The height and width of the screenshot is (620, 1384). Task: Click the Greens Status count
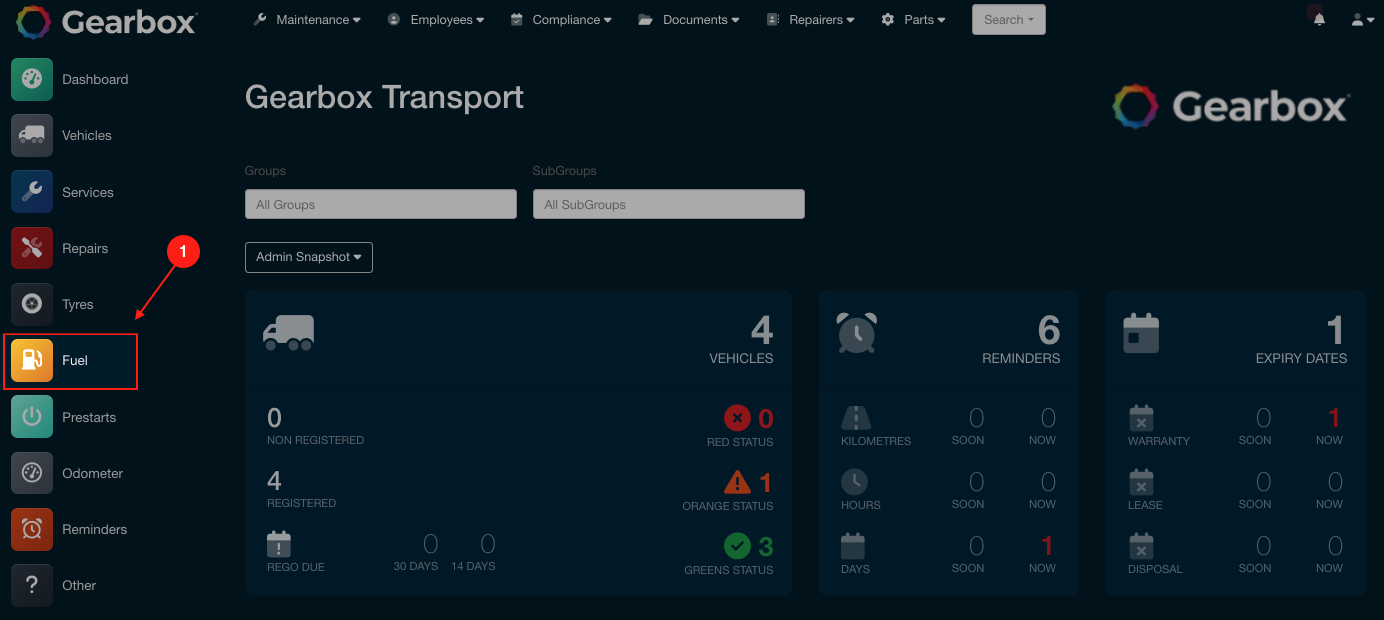tap(766, 547)
